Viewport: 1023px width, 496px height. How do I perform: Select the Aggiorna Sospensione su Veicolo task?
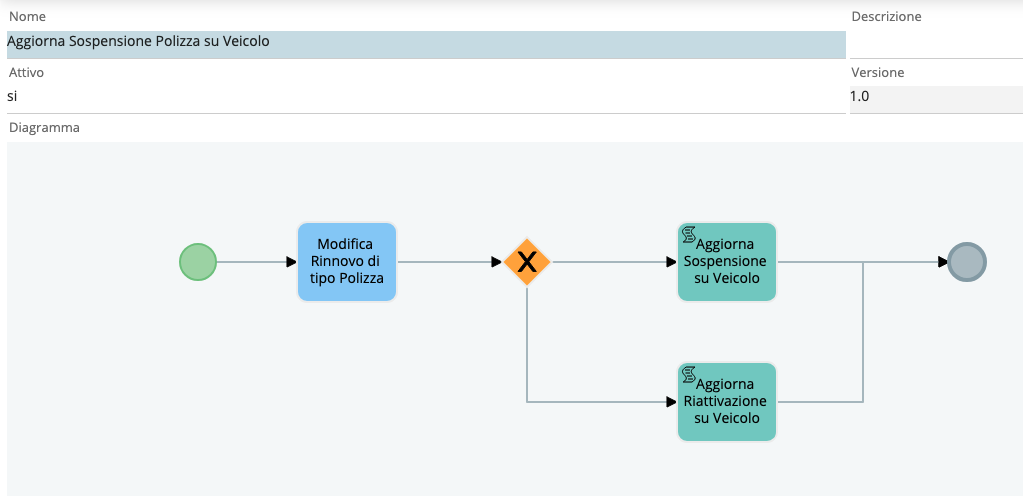727,262
